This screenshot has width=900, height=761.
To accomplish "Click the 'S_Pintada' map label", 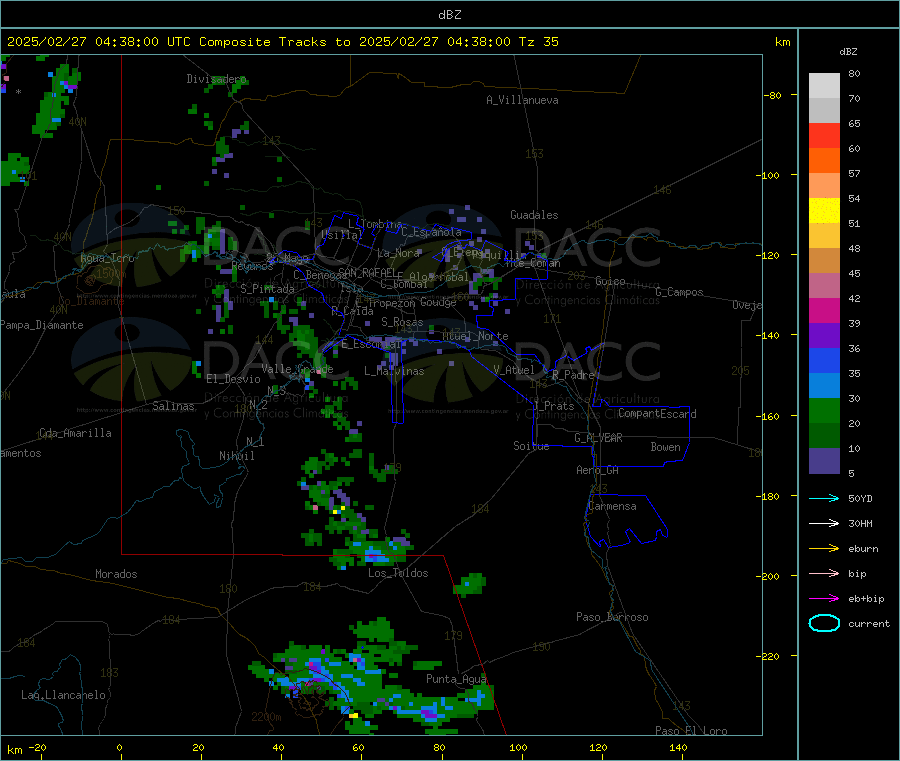I will (267, 289).
